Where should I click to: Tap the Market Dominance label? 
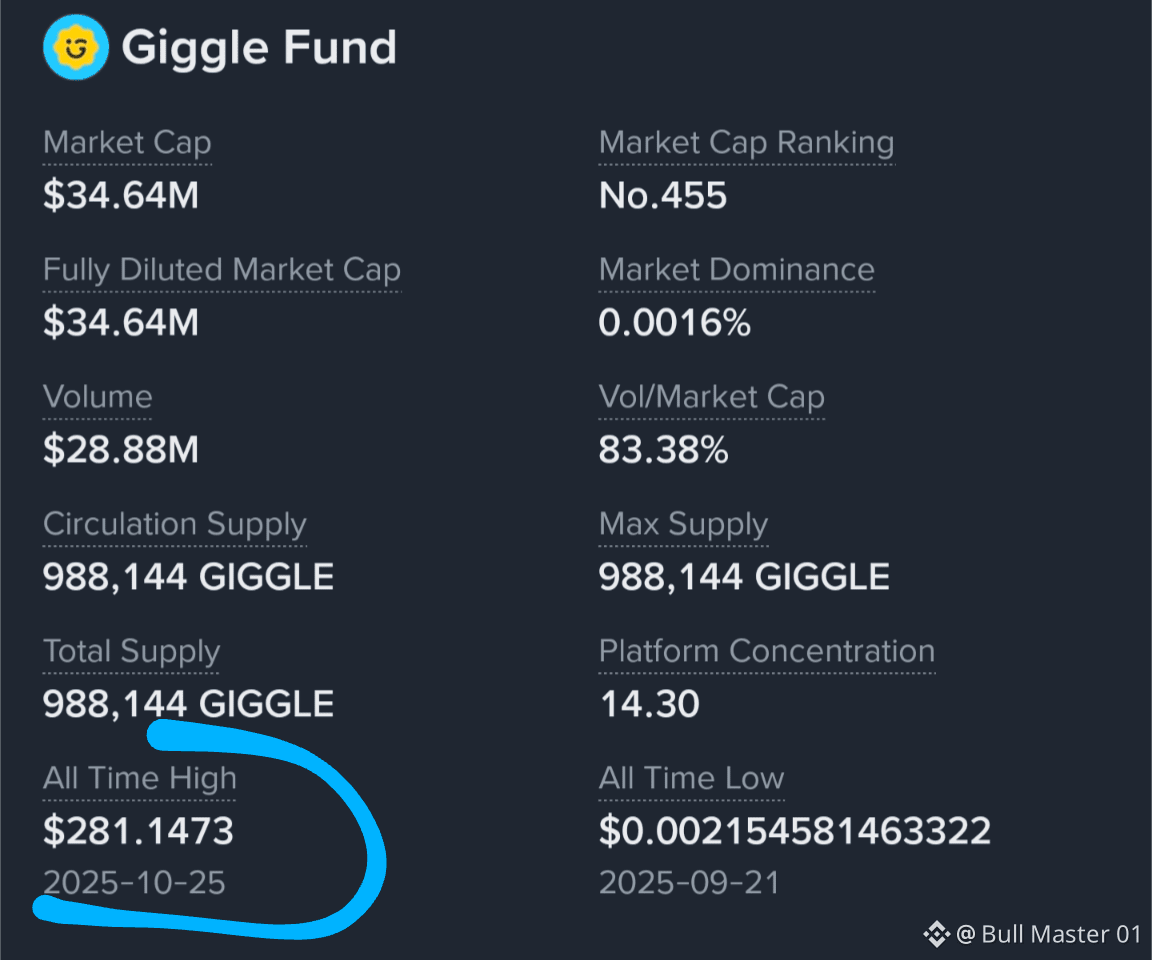pos(737,270)
